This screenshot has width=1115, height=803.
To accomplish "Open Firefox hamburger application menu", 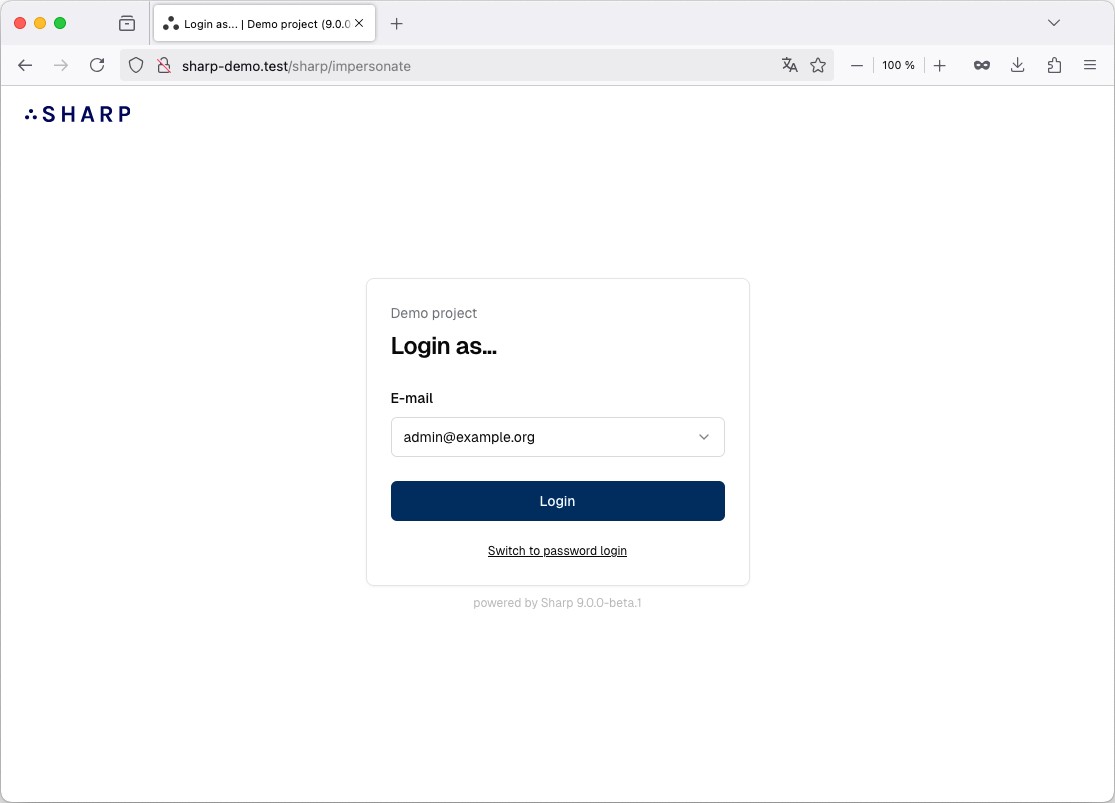I will coord(1089,65).
